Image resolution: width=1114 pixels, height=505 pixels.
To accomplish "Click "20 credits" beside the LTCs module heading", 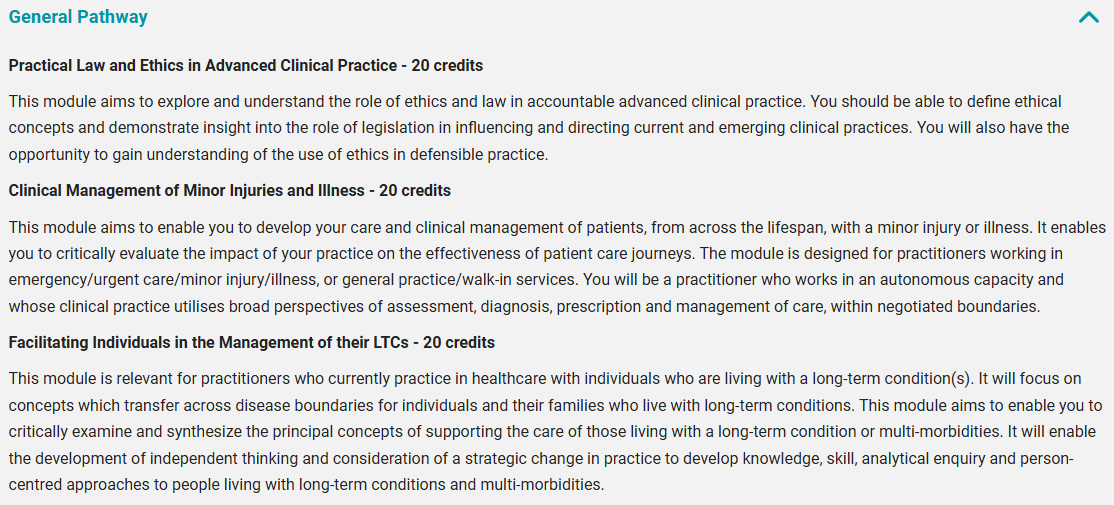I will click(x=459, y=342).
